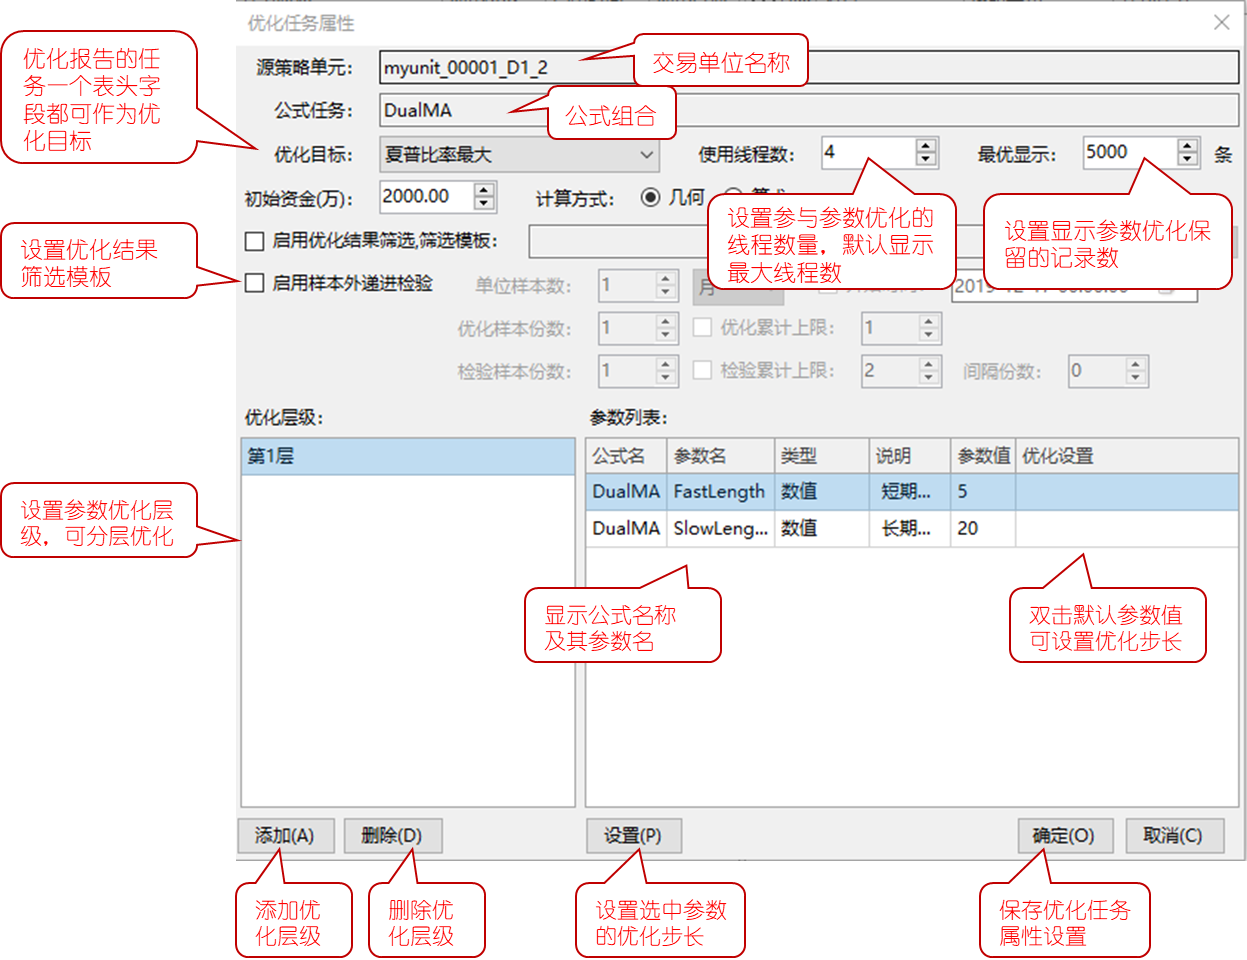Viewport: 1247px width, 960px height.
Task: Click the 最优显示 value field
Action: [x=1128, y=152]
